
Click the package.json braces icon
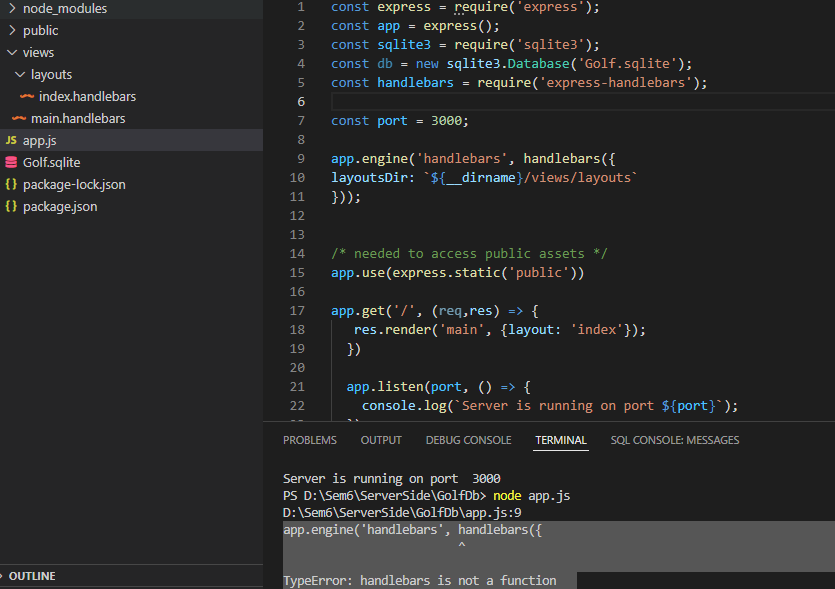pos(11,207)
